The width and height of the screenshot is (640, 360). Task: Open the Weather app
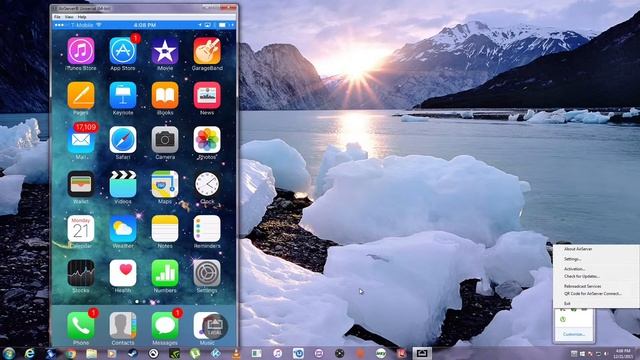123,229
